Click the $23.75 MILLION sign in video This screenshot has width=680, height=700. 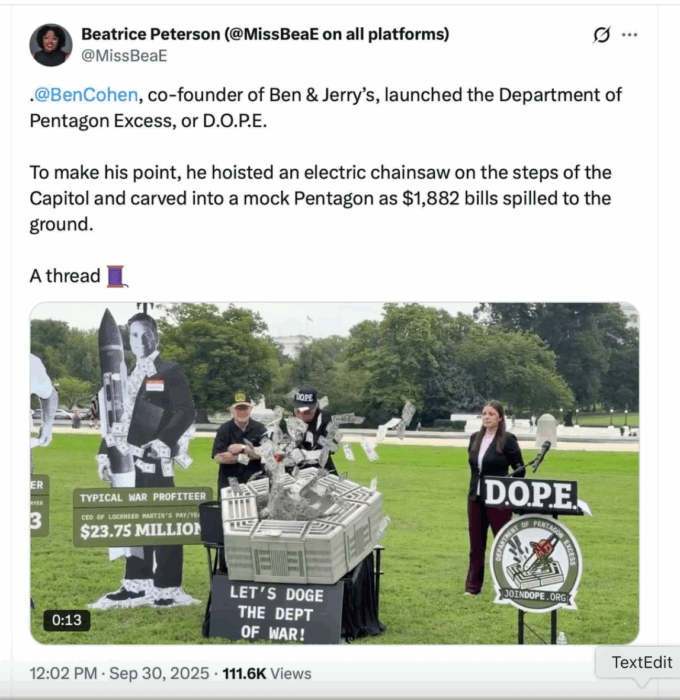pyautogui.click(x=142, y=530)
